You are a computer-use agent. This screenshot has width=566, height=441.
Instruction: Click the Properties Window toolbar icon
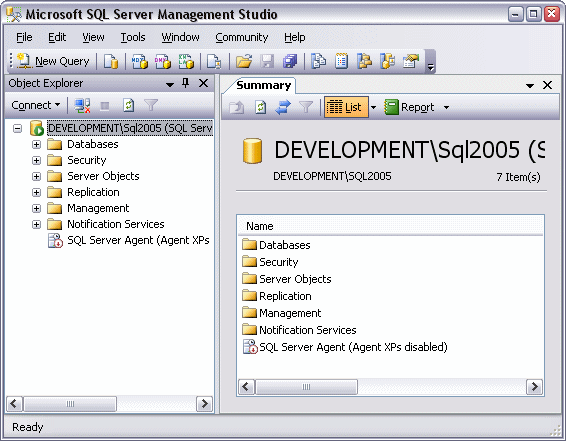(411, 61)
